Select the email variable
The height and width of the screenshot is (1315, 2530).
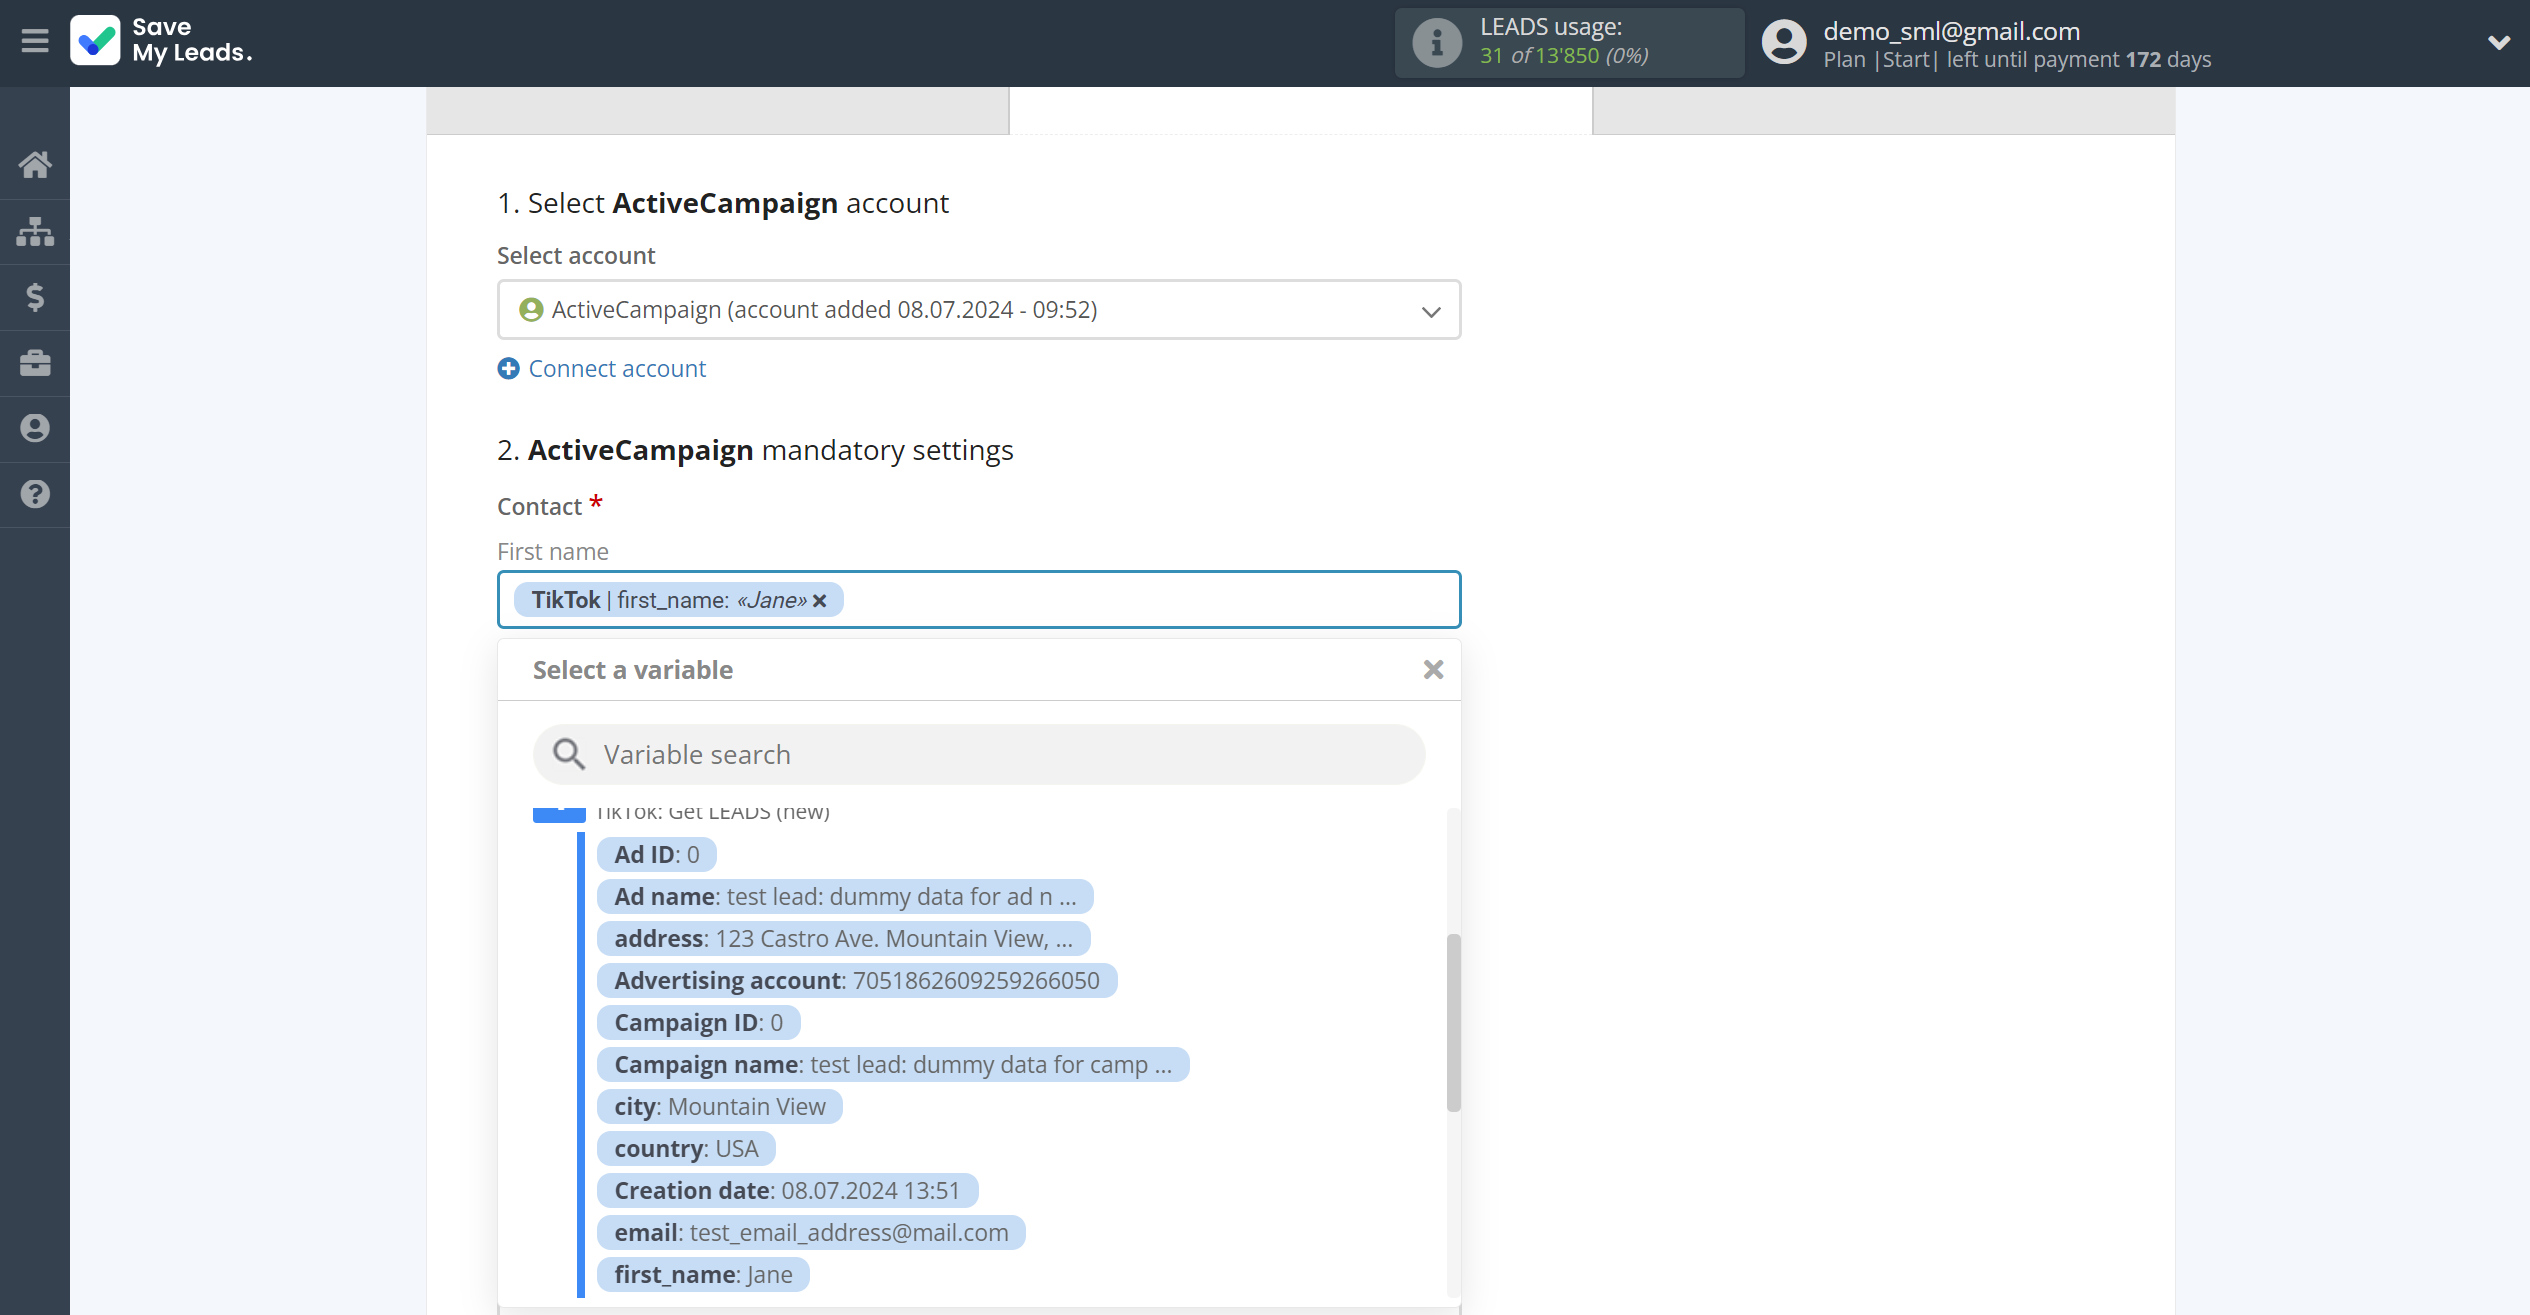tap(811, 1233)
